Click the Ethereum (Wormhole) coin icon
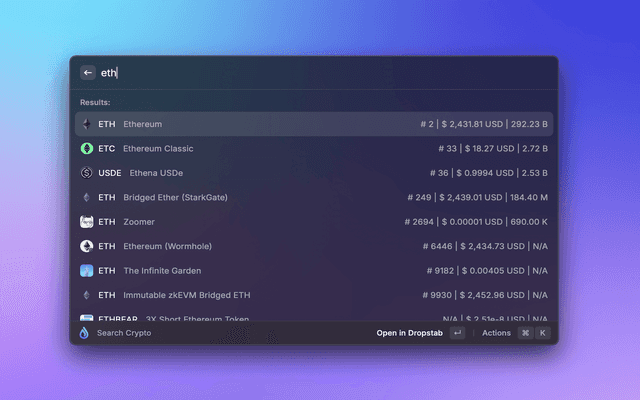This screenshot has height=400, width=640. point(86,246)
